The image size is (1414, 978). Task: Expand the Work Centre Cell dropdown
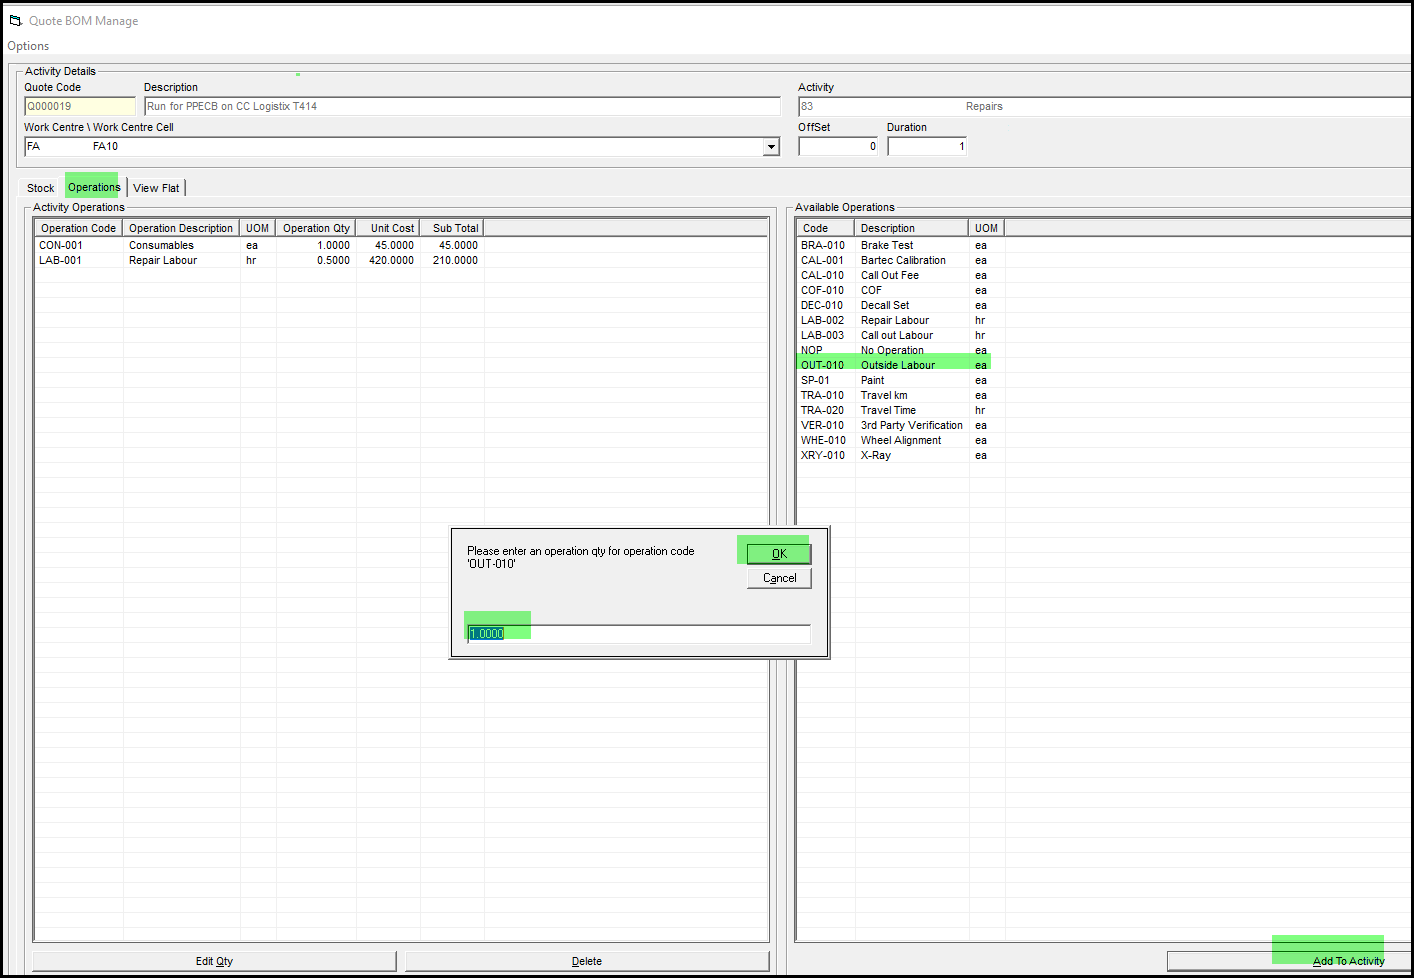tap(771, 147)
